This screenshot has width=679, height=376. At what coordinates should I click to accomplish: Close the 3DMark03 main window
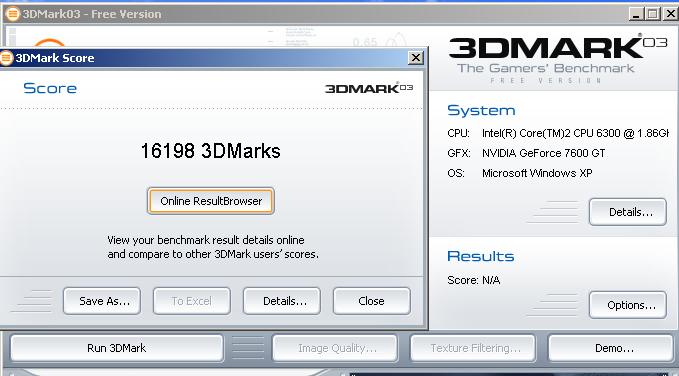click(x=671, y=14)
